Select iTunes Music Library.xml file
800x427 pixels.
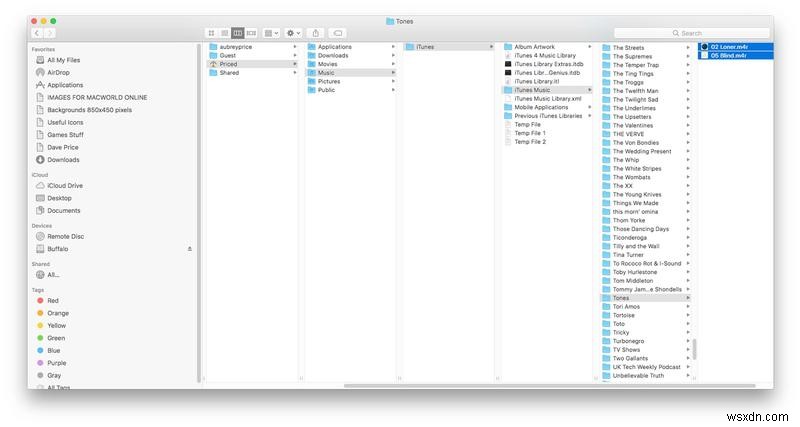548,99
